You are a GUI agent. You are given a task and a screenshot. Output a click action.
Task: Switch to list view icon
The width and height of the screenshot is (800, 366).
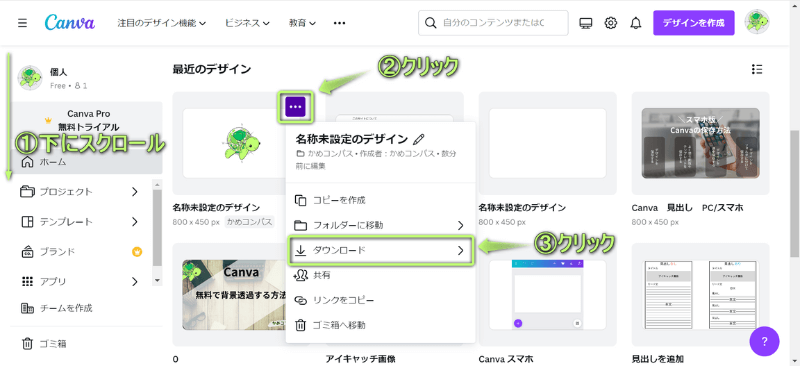click(x=757, y=69)
